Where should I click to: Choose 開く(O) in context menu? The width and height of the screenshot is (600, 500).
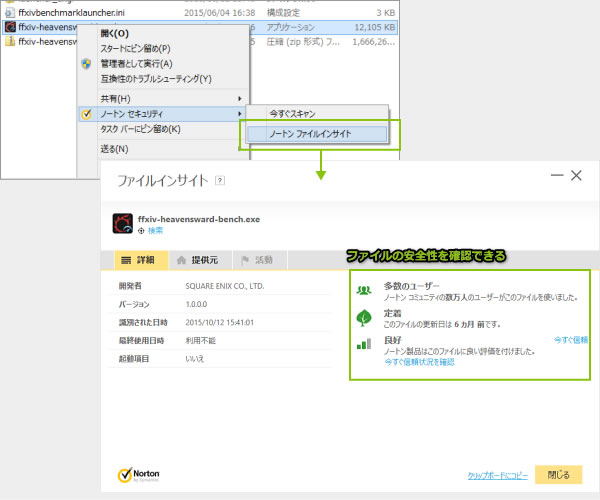tap(114, 33)
